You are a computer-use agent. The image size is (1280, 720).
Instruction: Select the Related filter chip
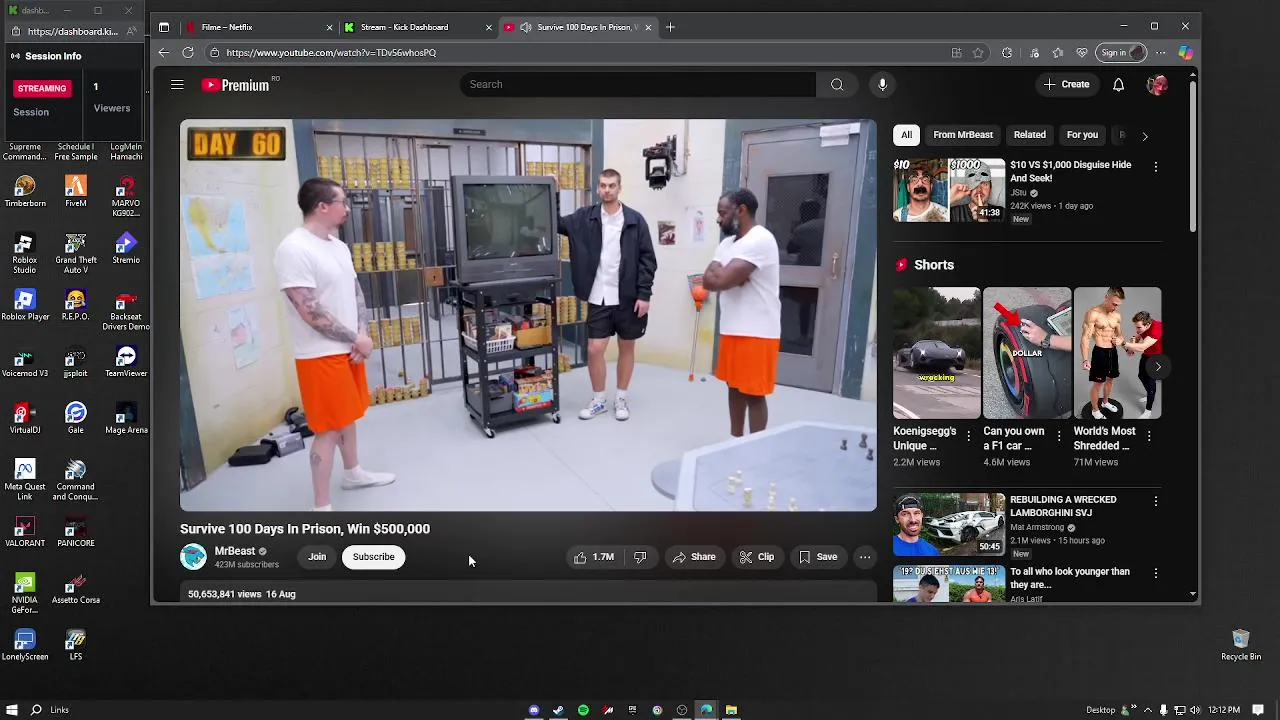click(x=1030, y=135)
